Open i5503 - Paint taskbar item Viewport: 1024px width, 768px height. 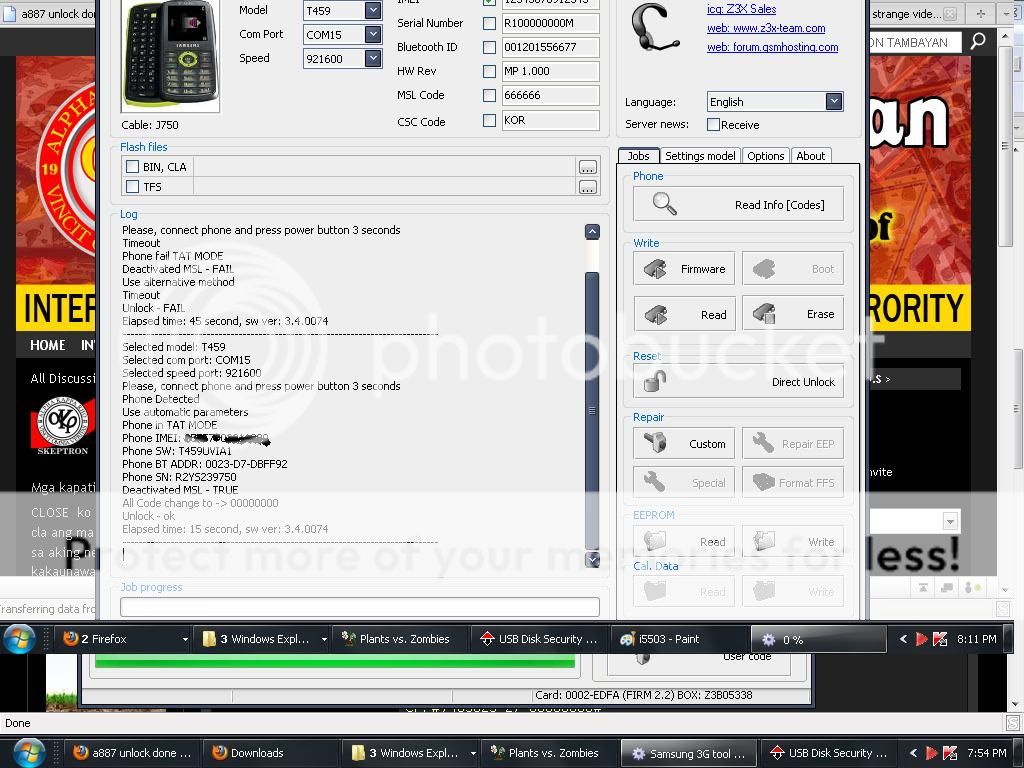(679, 639)
